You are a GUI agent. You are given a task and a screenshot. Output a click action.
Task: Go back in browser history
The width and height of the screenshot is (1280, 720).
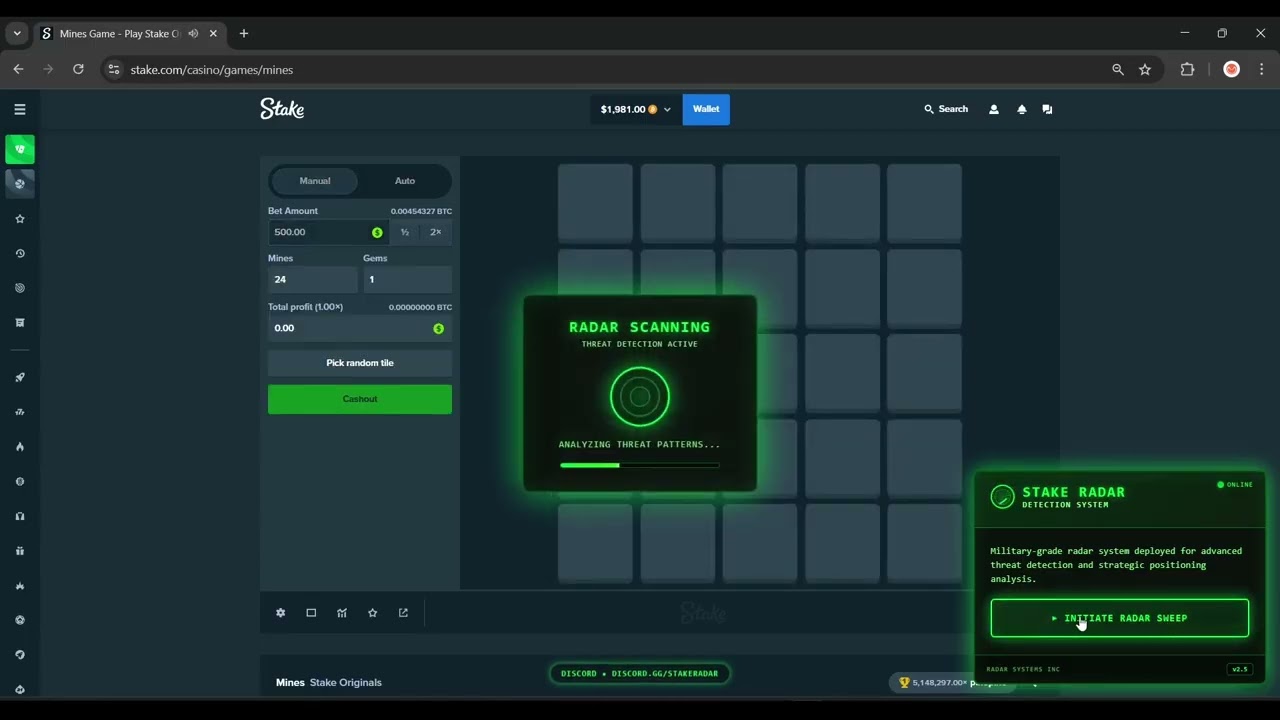(x=18, y=69)
